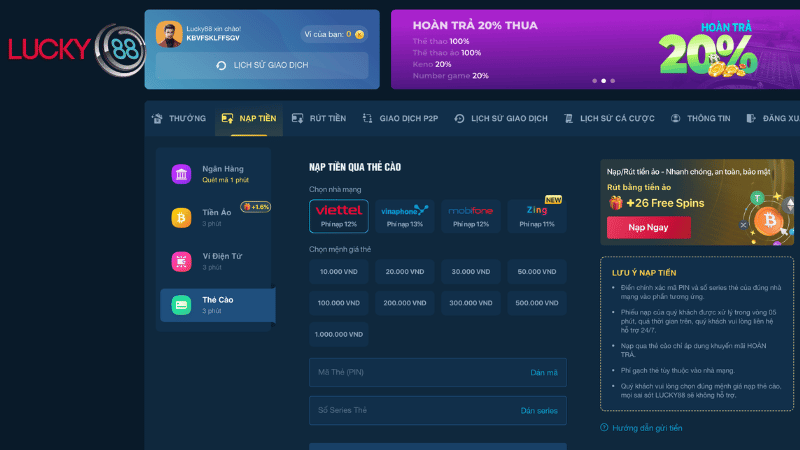Select 300.000 VND card value
Image resolution: width=800 pixels, height=450 pixels.
click(470, 303)
